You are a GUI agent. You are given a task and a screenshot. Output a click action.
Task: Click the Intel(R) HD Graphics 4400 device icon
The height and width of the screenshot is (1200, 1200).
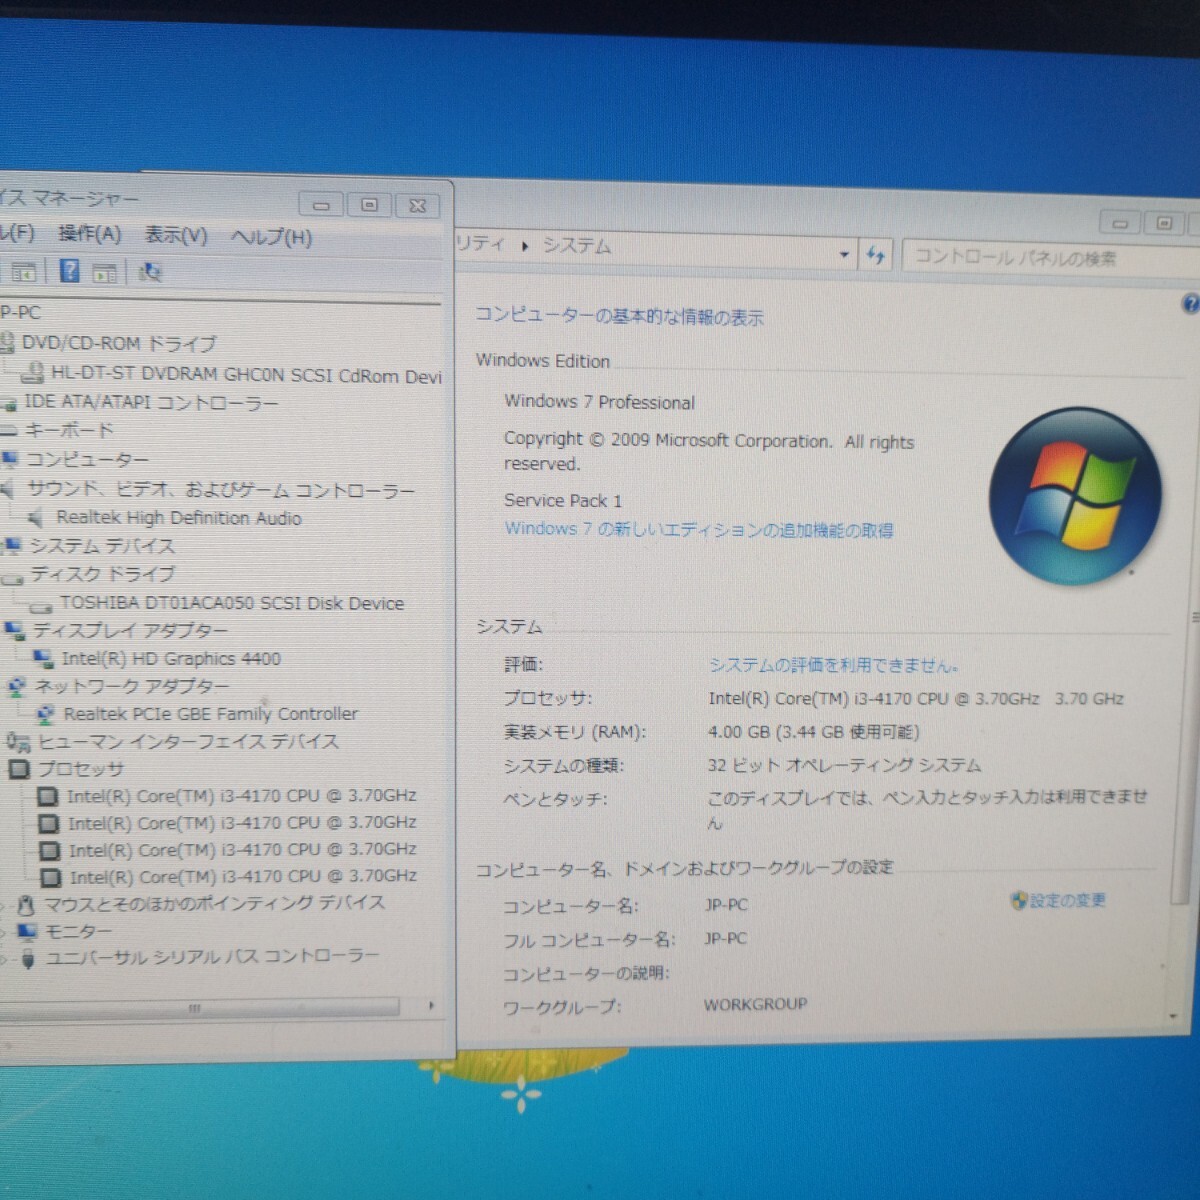[44, 658]
